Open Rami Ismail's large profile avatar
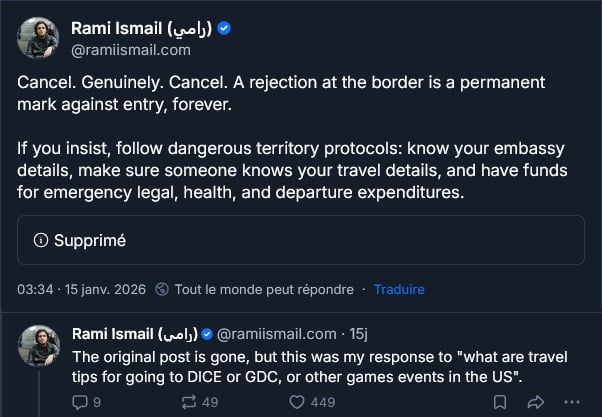Screen dimensions: 602x417 click(39, 38)
